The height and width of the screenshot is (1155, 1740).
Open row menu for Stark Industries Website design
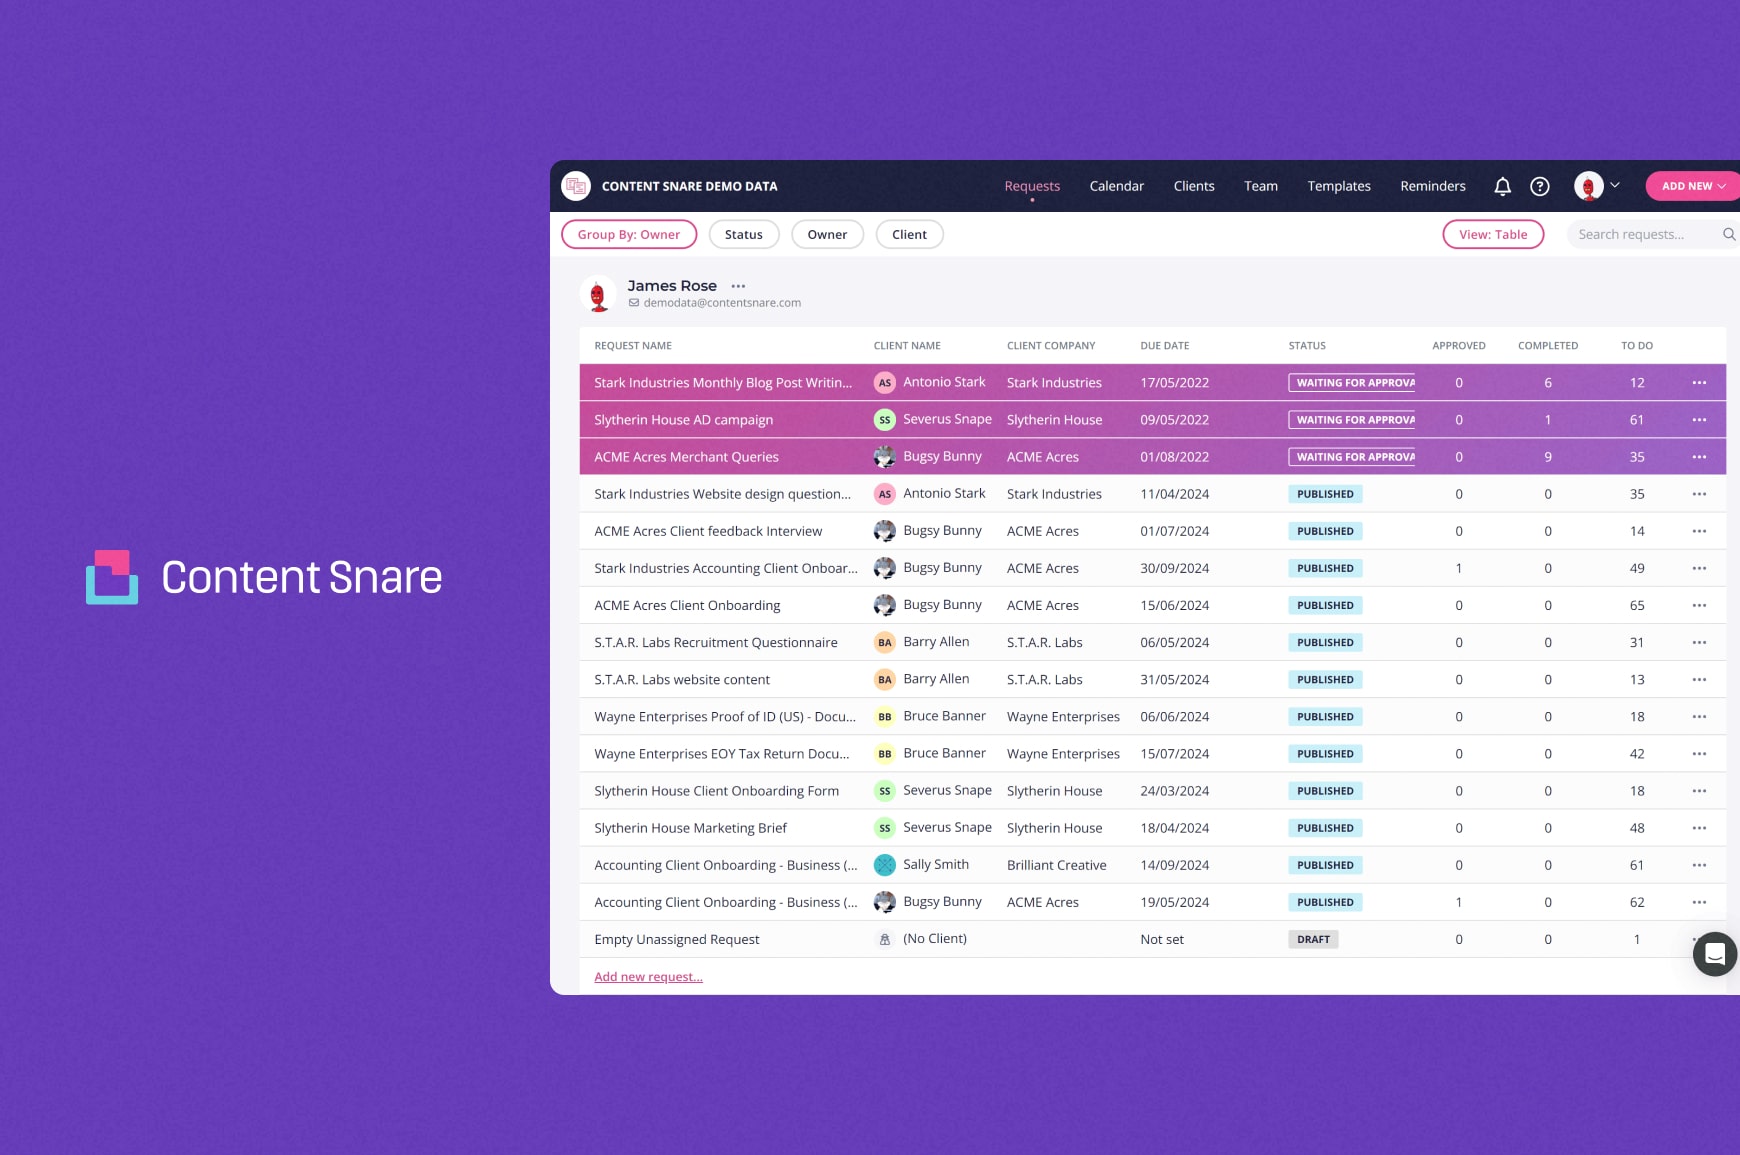click(x=1699, y=494)
